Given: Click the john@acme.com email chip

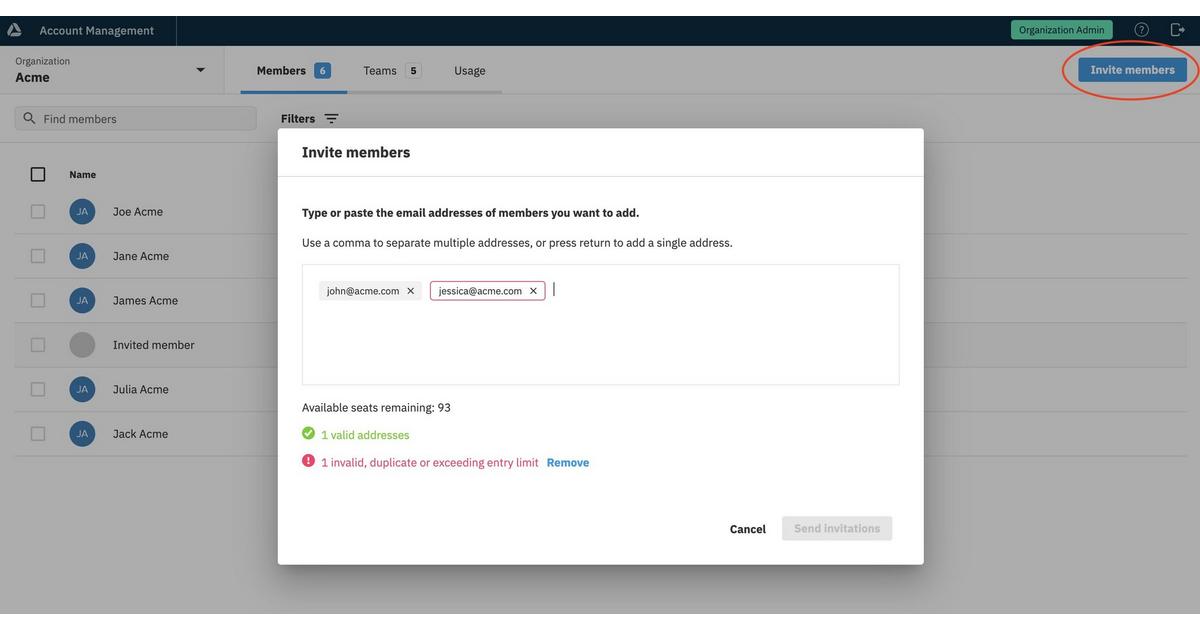Looking at the screenshot, I should pos(370,291).
